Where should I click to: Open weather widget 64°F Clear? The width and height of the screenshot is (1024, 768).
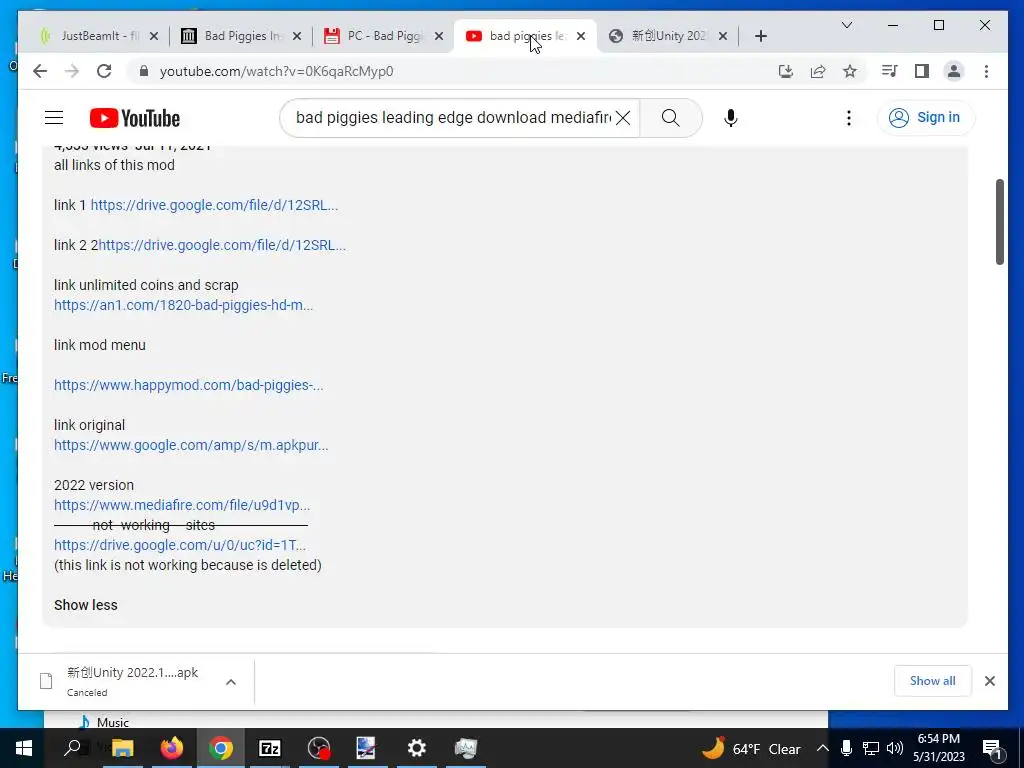click(x=751, y=748)
